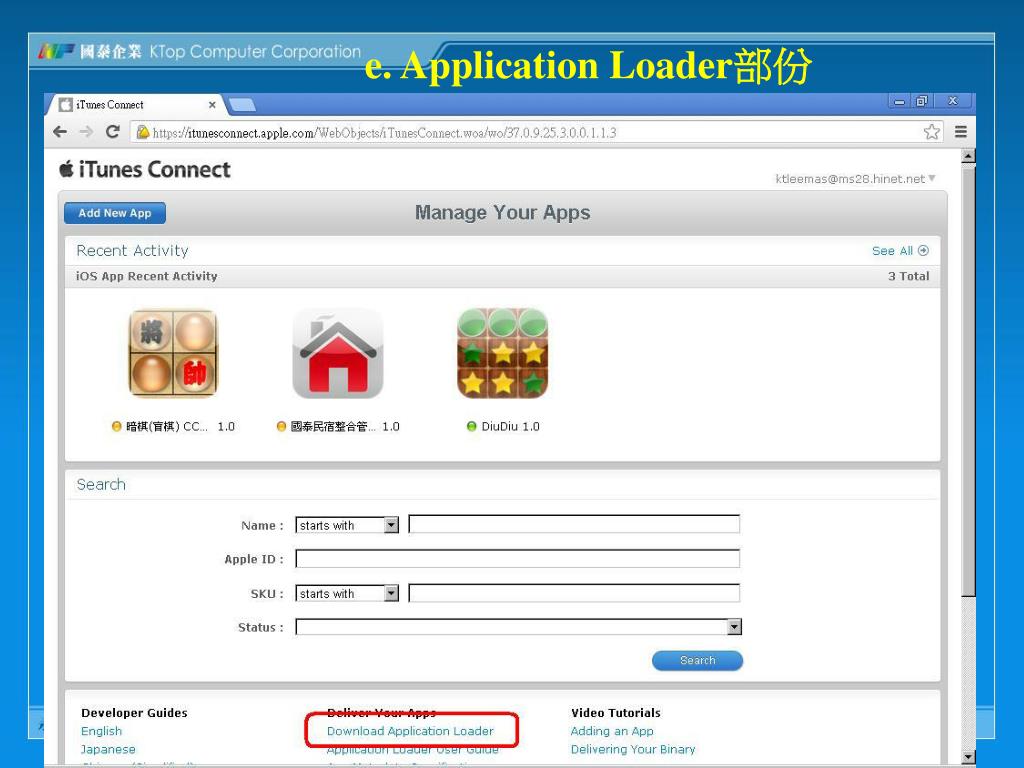Click Download Application Loader link

(410, 731)
